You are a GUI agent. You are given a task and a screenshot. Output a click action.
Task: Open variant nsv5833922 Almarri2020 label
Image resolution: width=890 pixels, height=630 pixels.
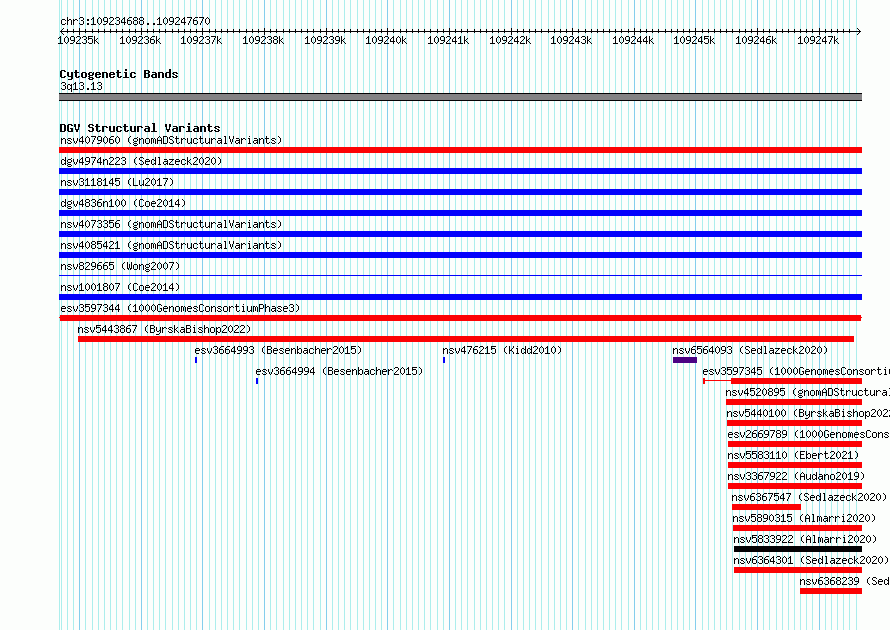click(805, 539)
